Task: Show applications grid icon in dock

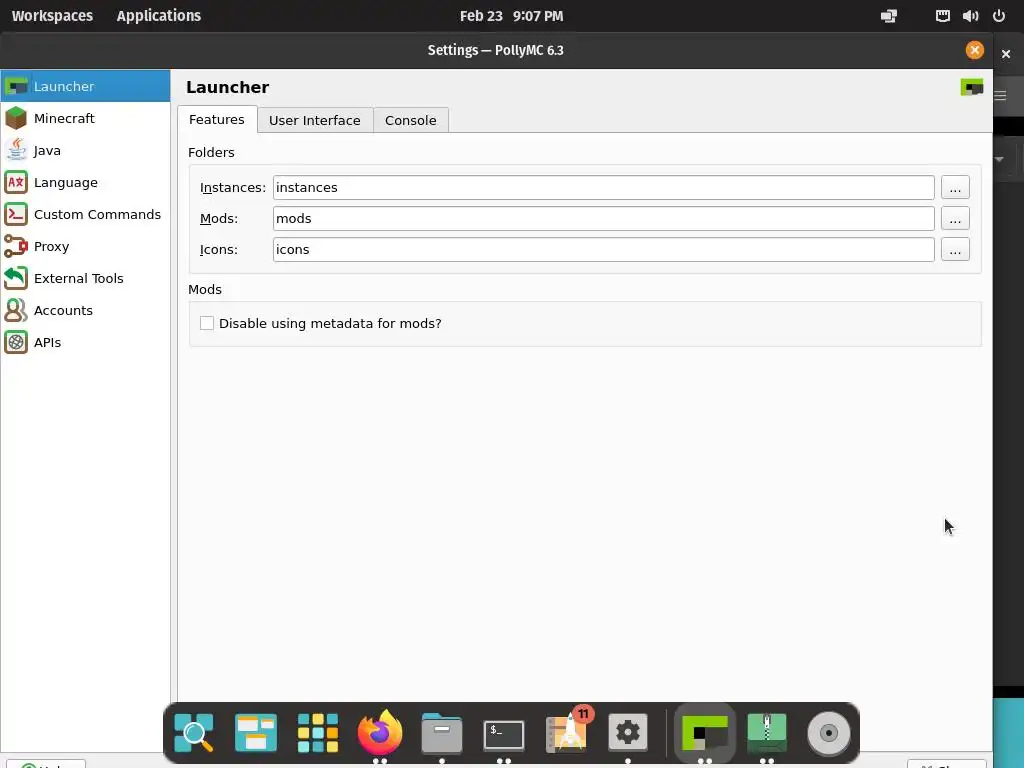Action: point(317,733)
